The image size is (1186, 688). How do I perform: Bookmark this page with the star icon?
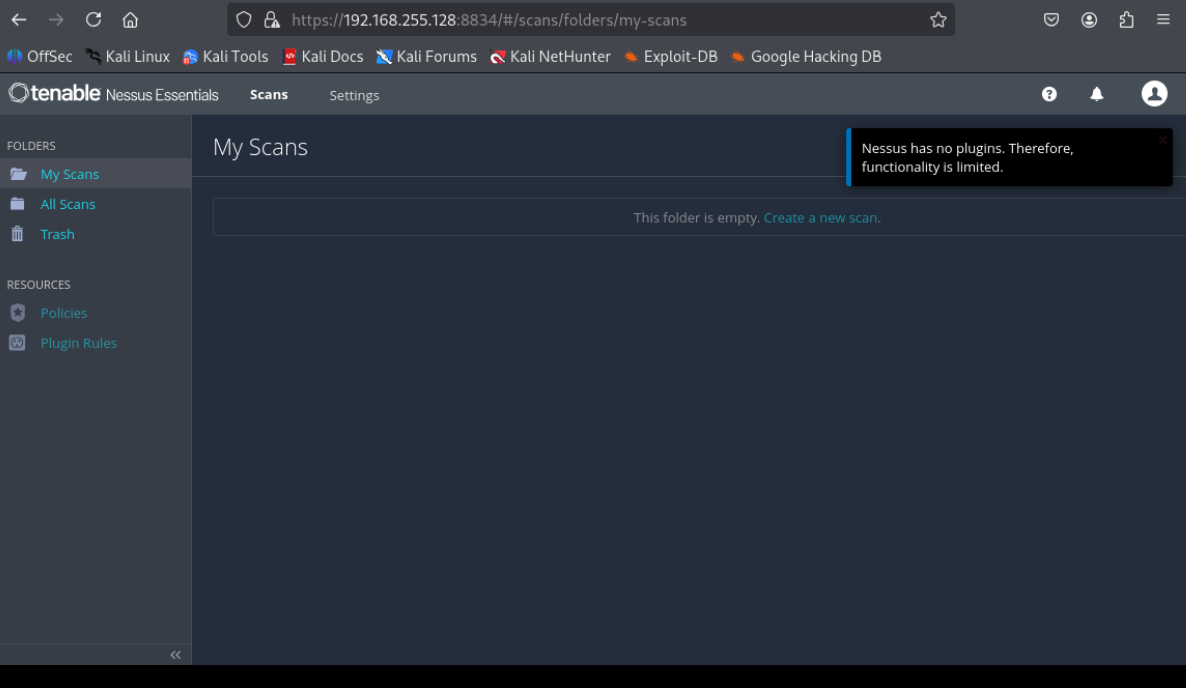(x=938, y=20)
